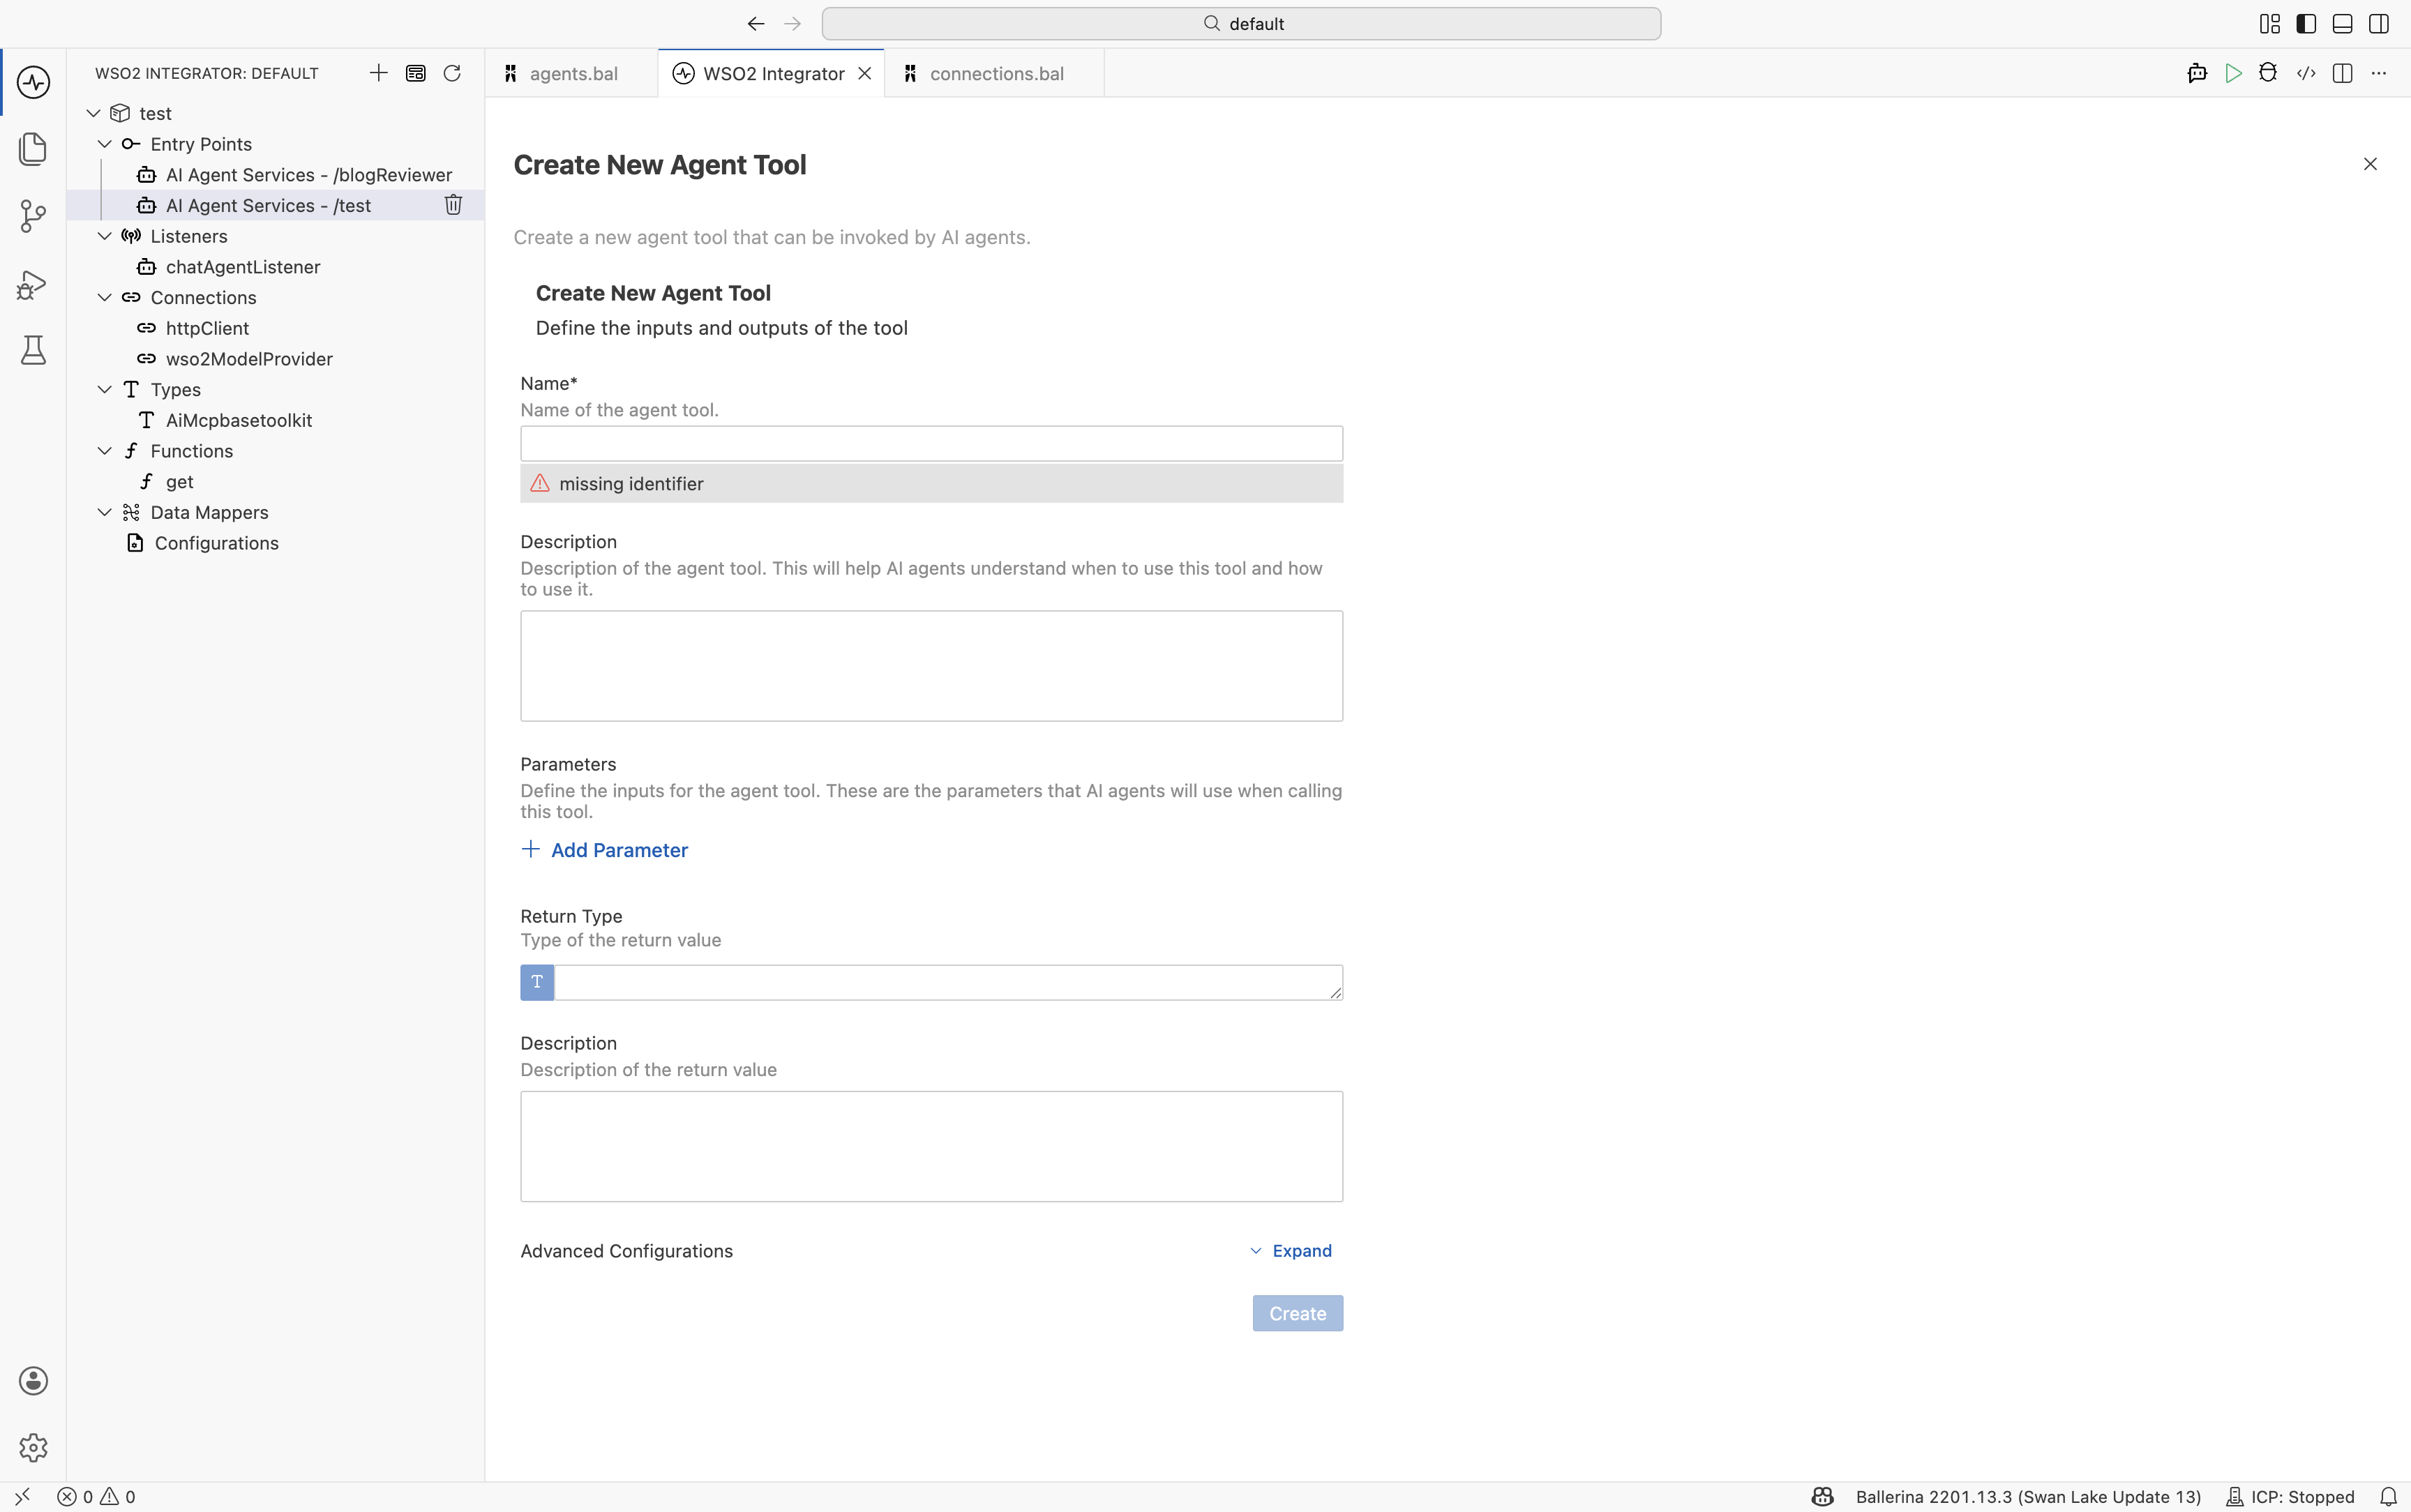
Task: Click the errors and warnings status counter
Action: click(96, 1496)
